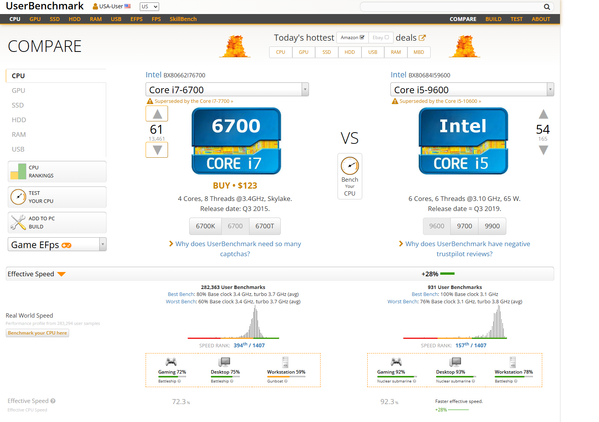The width and height of the screenshot is (599, 422).
Task: Select HDD in the left sidebar
Action: 19,120
